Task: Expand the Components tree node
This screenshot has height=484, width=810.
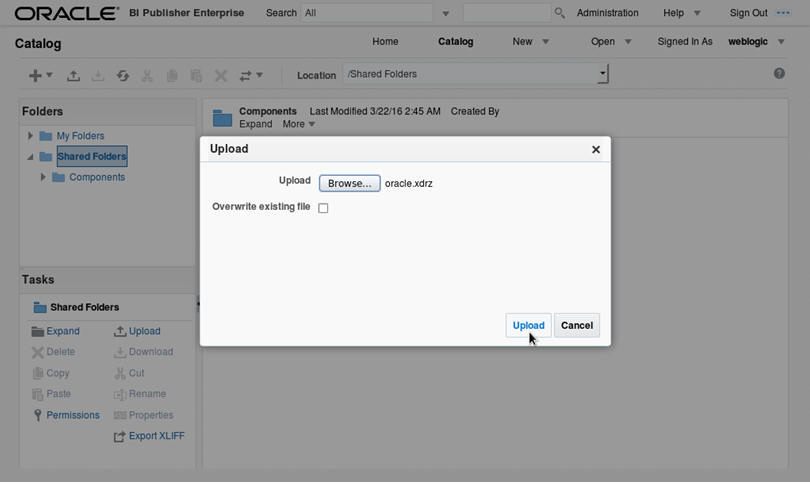Action: [43, 177]
